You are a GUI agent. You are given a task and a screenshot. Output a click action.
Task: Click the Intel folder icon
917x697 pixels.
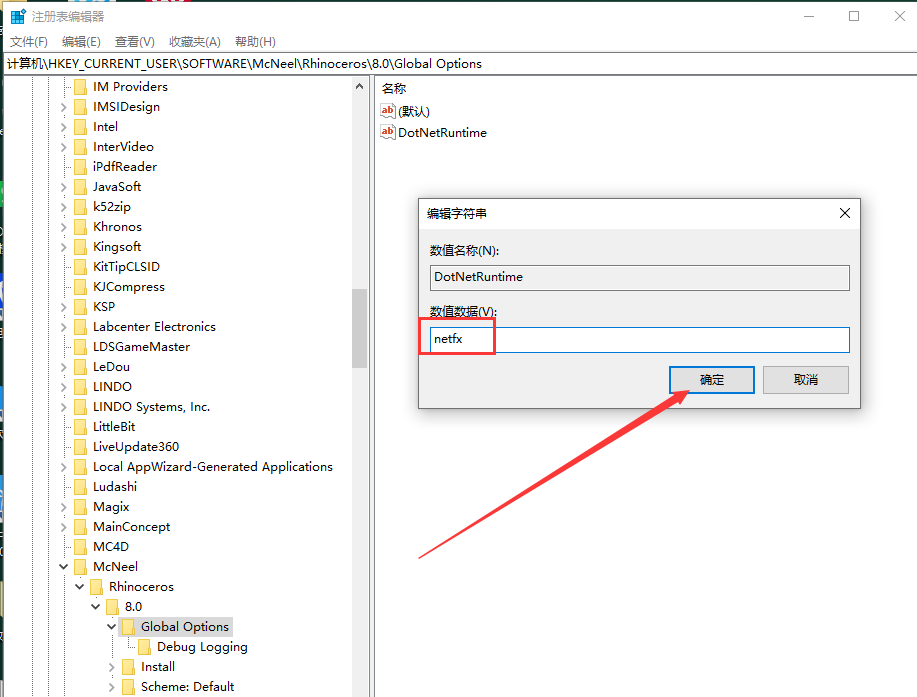coord(81,127)
